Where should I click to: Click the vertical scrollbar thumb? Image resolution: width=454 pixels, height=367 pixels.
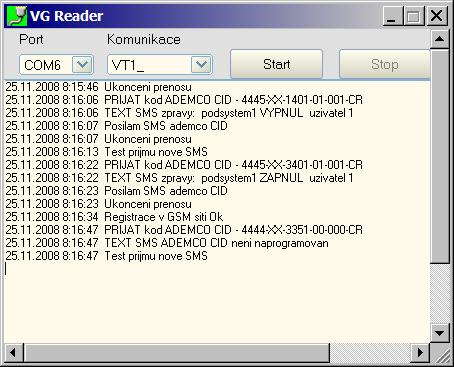[439, 156]
